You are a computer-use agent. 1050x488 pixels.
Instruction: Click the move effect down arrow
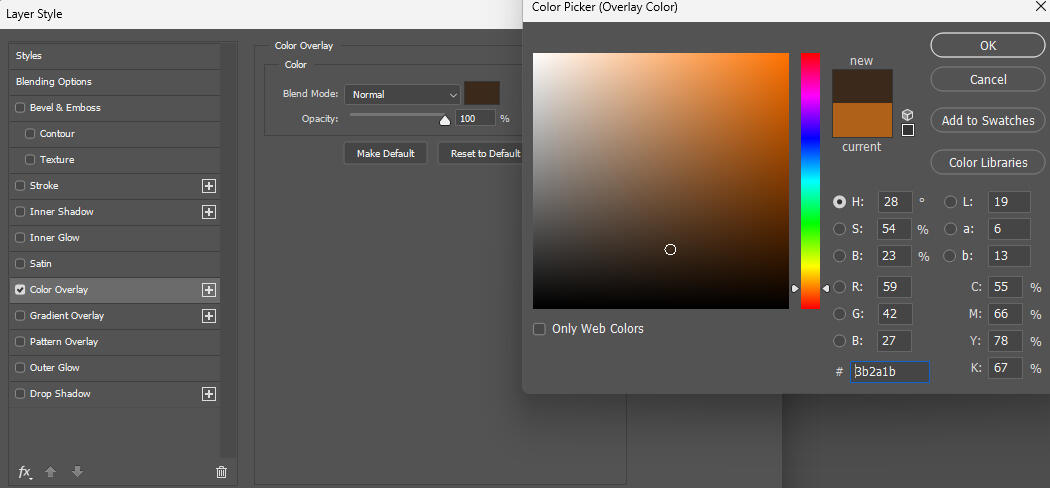click(77, 472)
